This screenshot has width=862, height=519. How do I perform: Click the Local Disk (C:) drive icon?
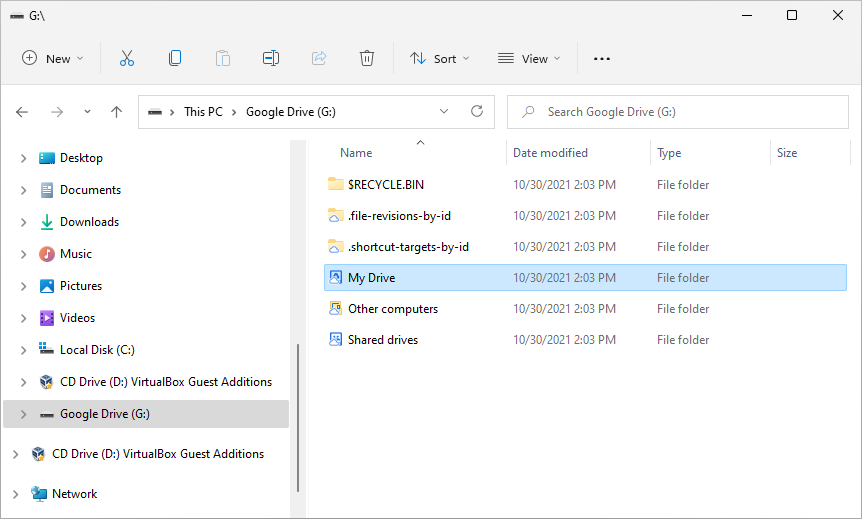(x=47, y=349)
